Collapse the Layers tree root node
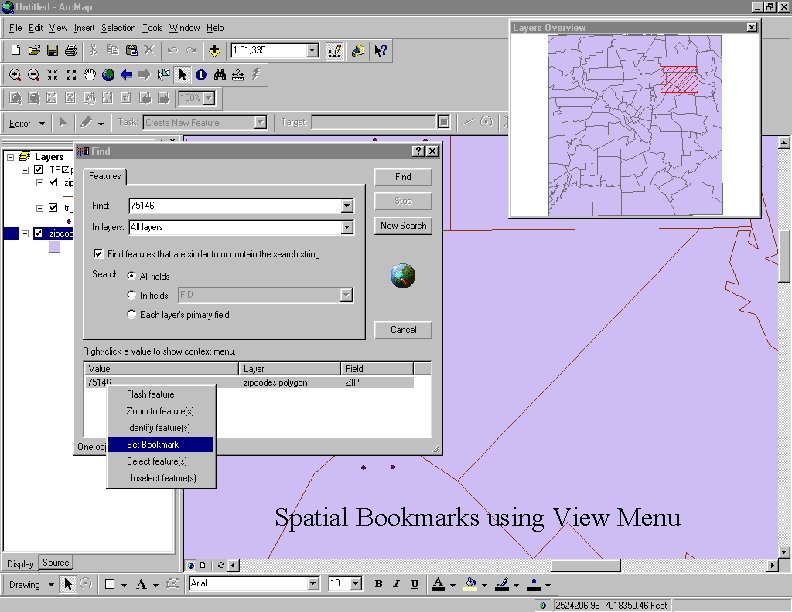792x612 pixels. (x=10, y=157)
